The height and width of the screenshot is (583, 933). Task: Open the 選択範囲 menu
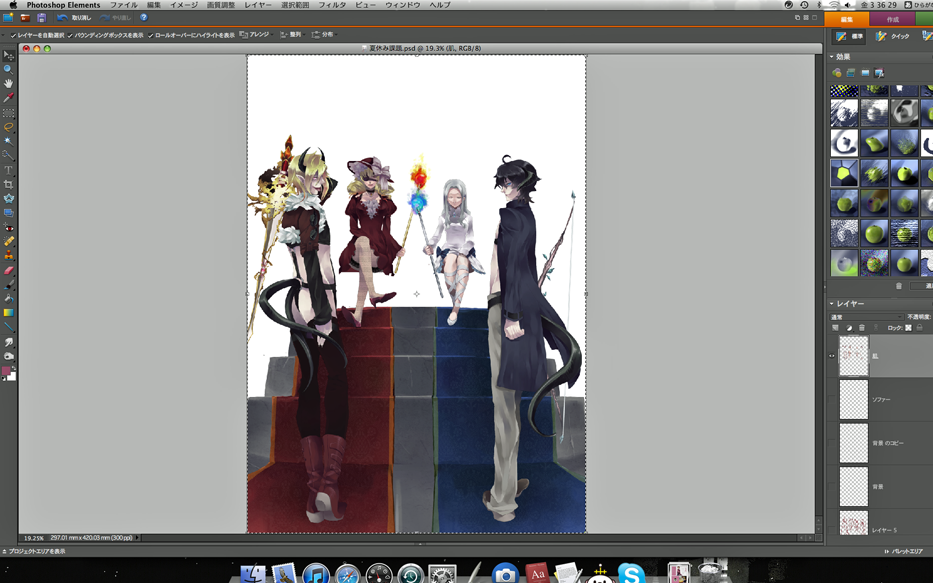(x=295, y=5)
